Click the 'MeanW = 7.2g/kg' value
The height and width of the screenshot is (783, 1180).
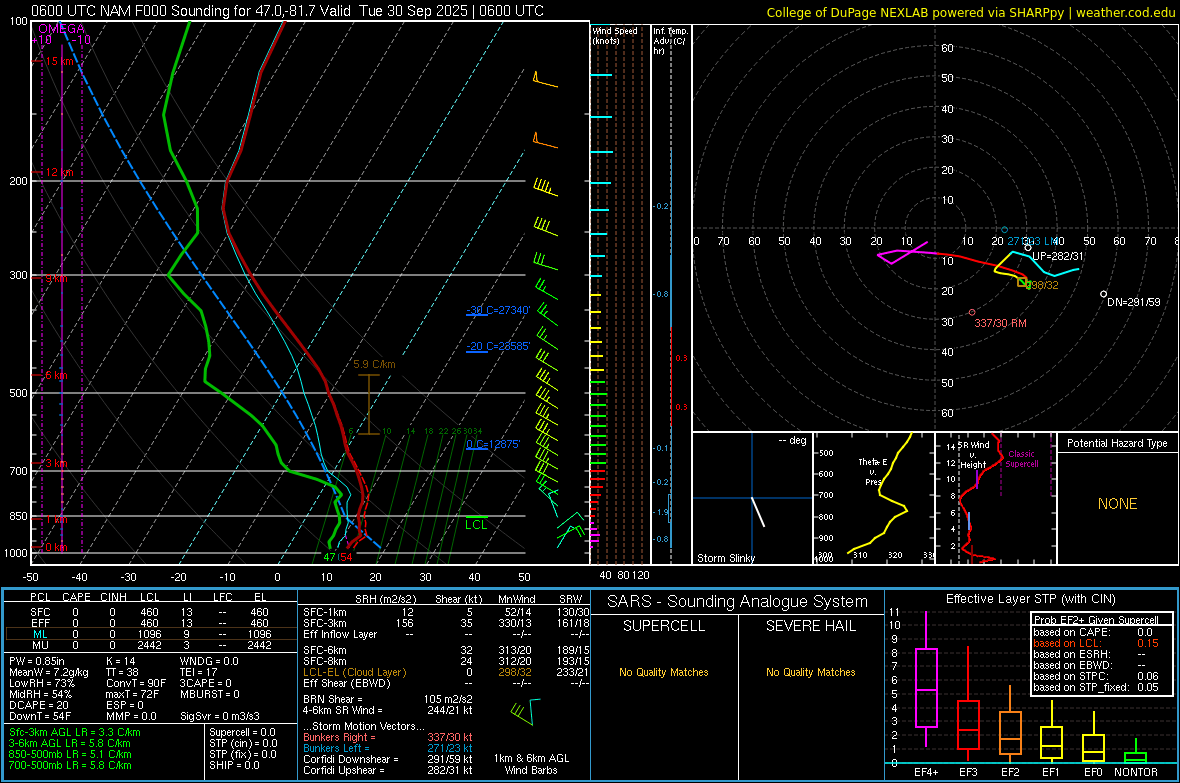[x=49, y=672]
